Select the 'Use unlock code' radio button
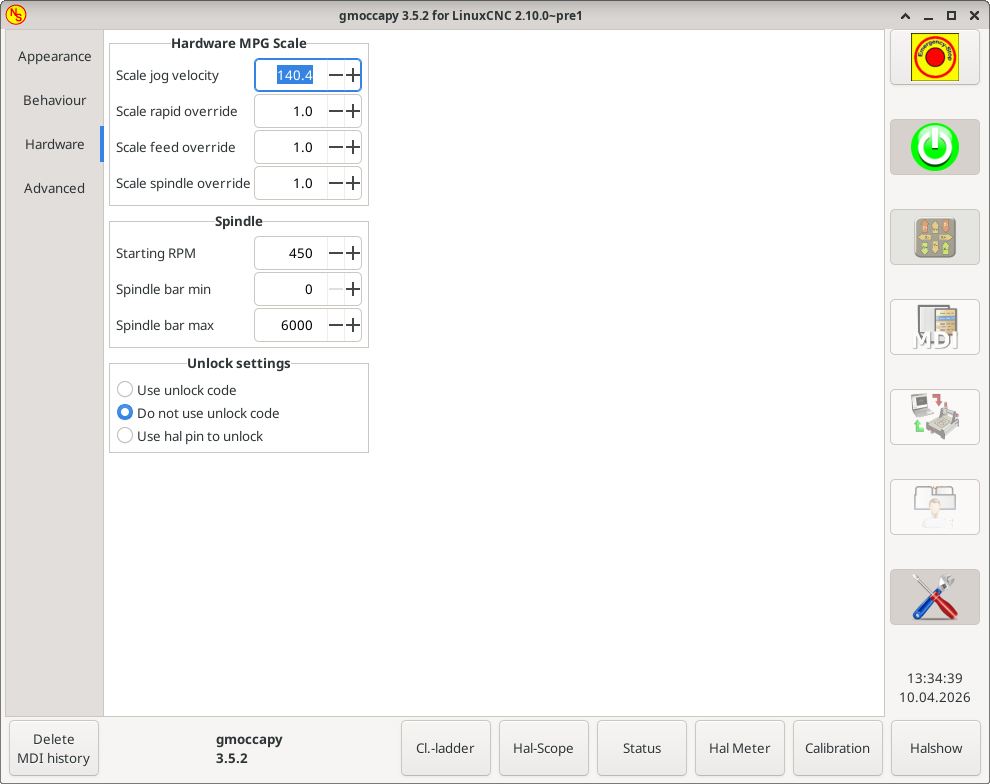 coord(125,389)
